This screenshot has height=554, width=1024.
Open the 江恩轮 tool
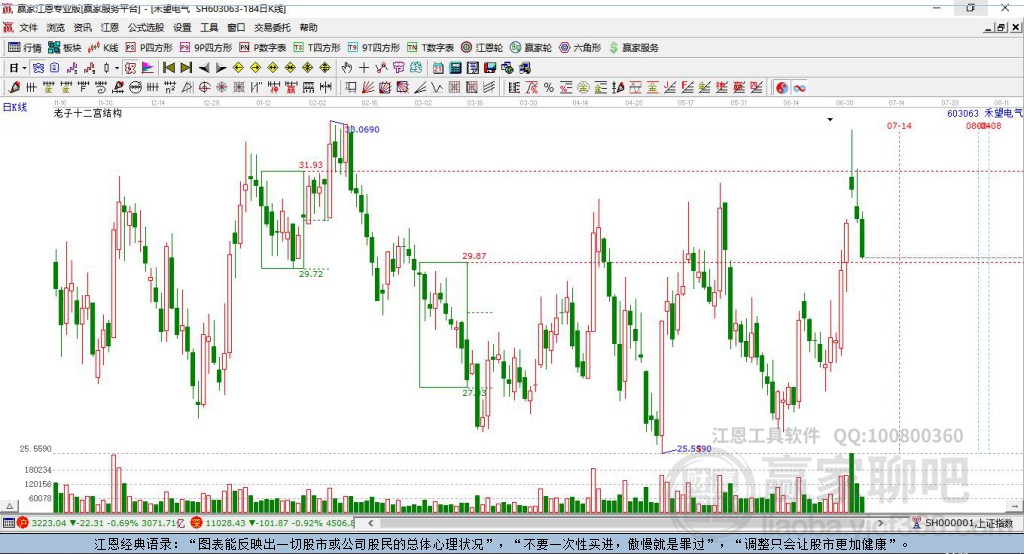pos(482,48)
